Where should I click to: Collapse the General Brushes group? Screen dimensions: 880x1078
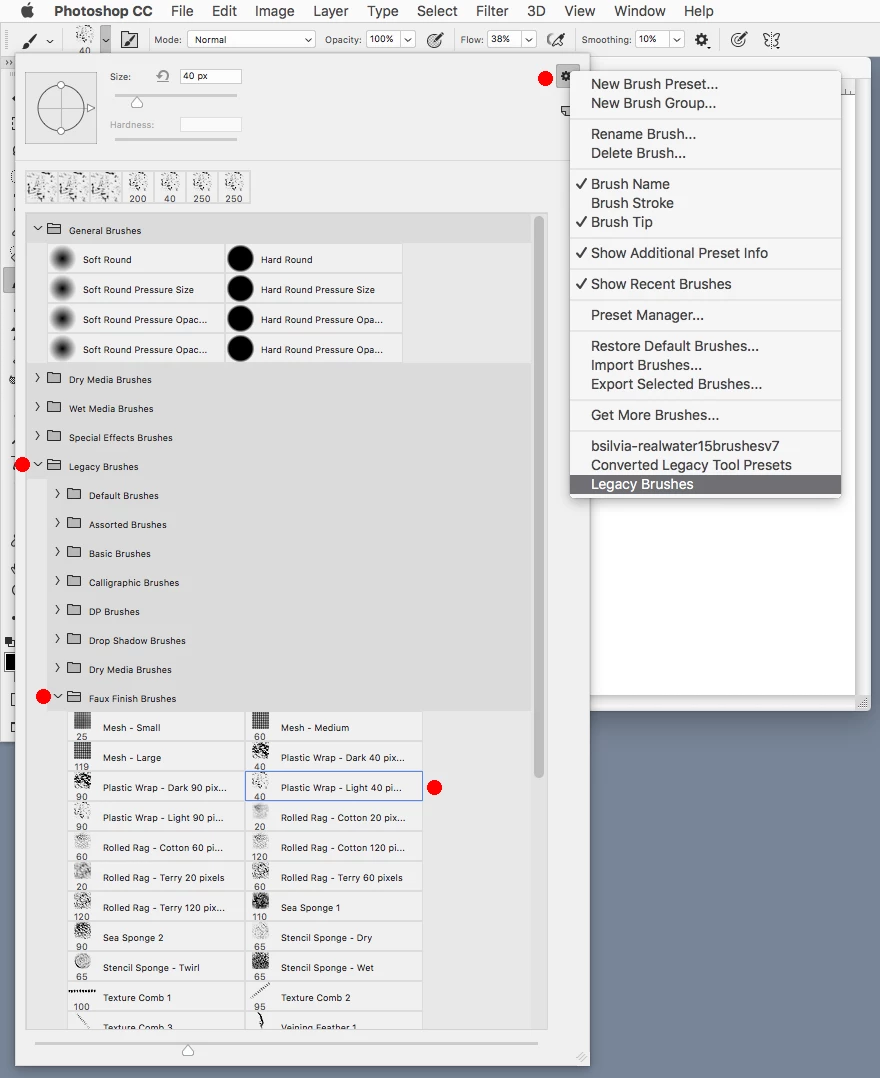point(38,229)
